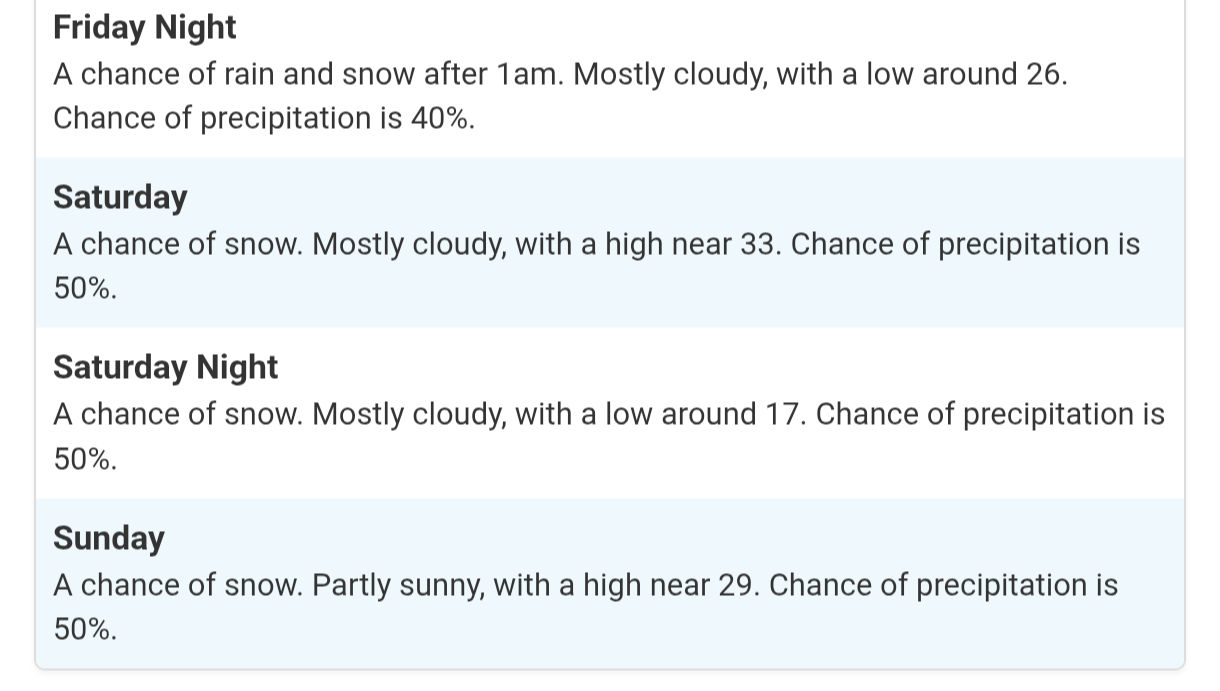This screenshot has width=1220, height=691.
Task: Click the Saturday Night forecast heading
Action: (x=165, y=367)
